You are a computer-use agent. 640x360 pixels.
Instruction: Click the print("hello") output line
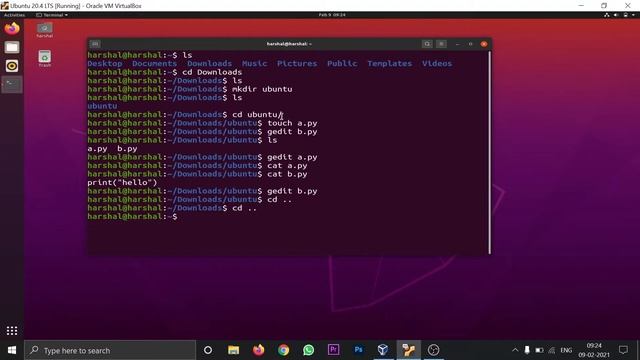(122, 182)
